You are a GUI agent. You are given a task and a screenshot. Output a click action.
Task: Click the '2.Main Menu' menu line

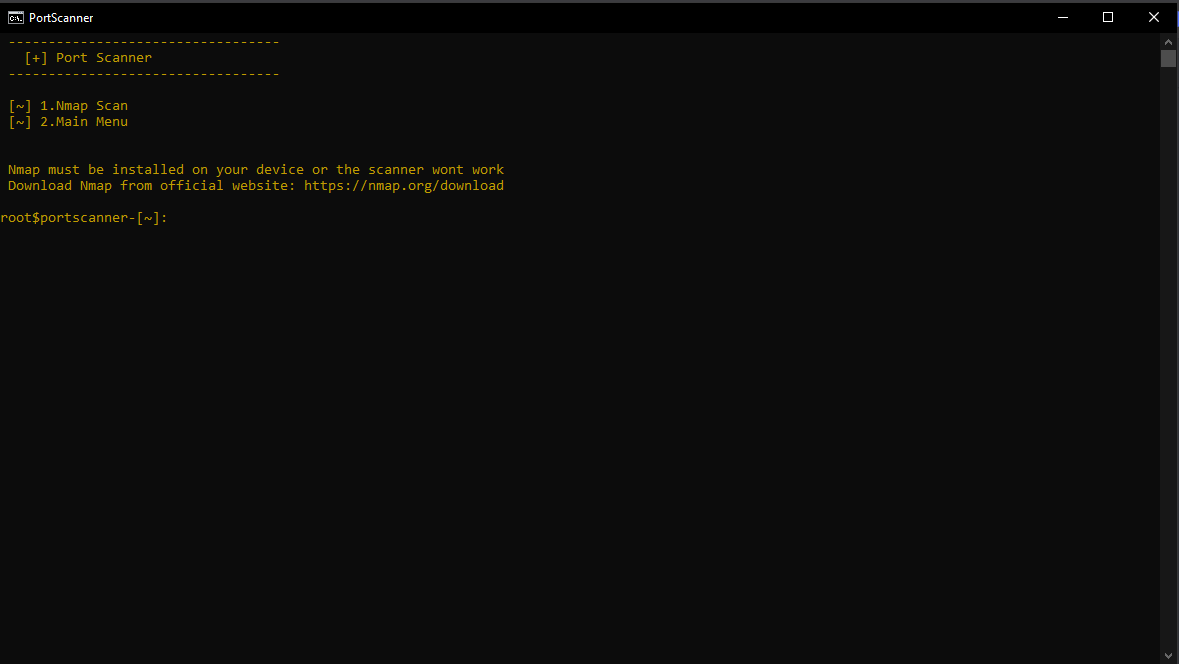68,122
